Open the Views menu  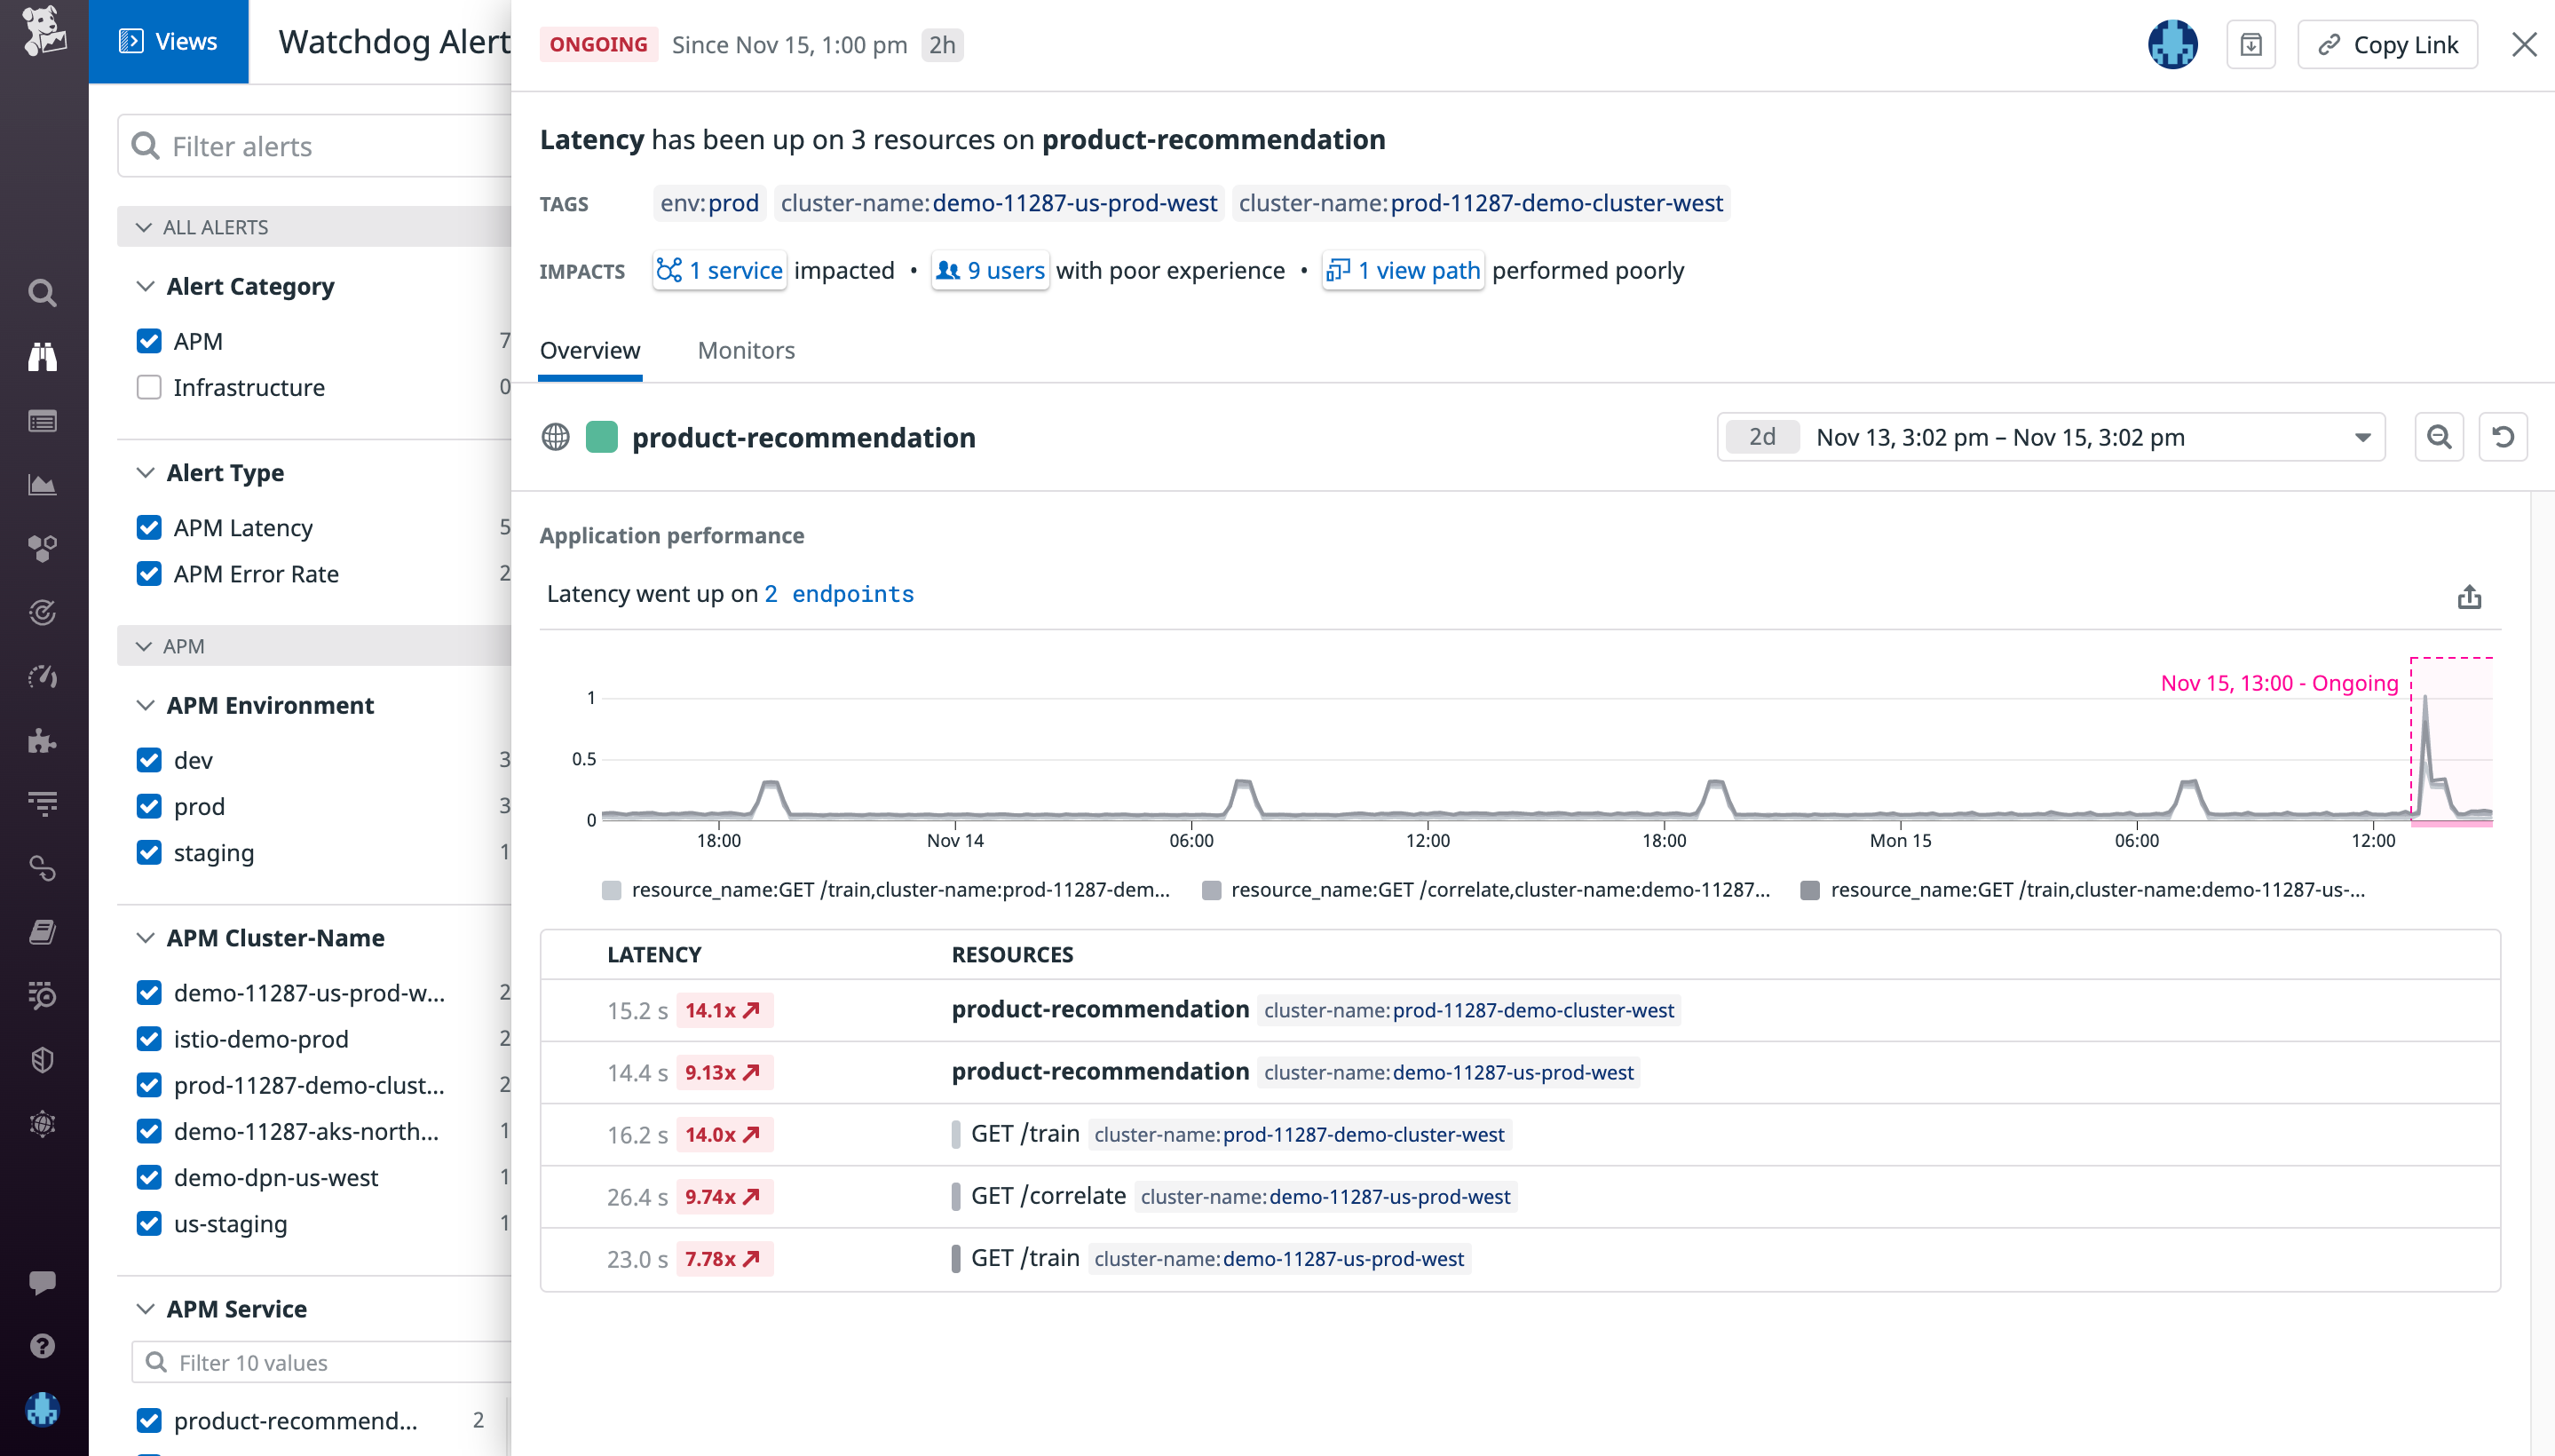click(168, 41)
